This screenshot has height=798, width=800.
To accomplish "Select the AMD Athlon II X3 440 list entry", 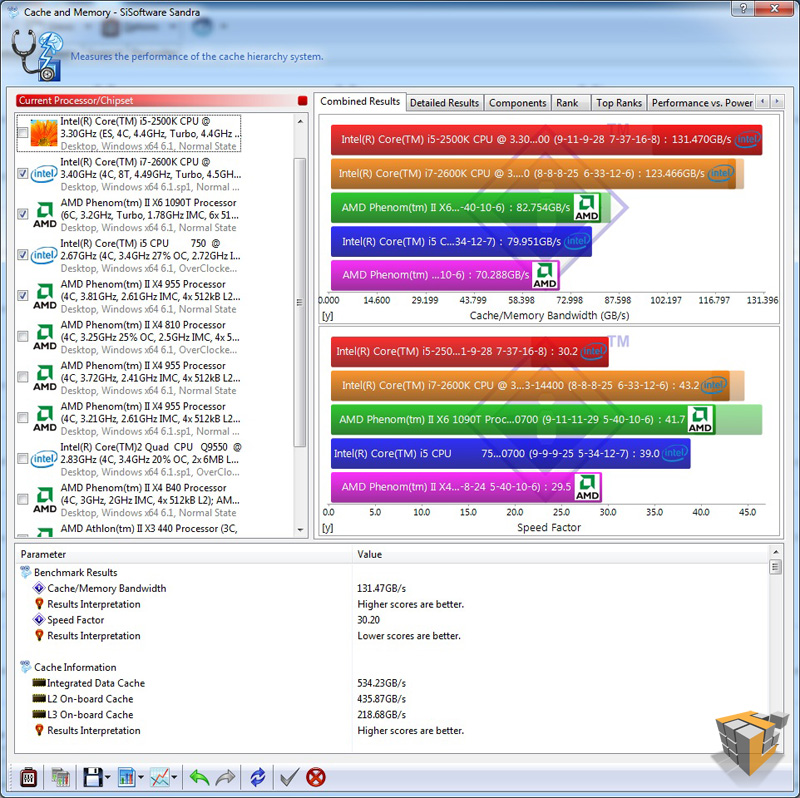I will 149,529.
